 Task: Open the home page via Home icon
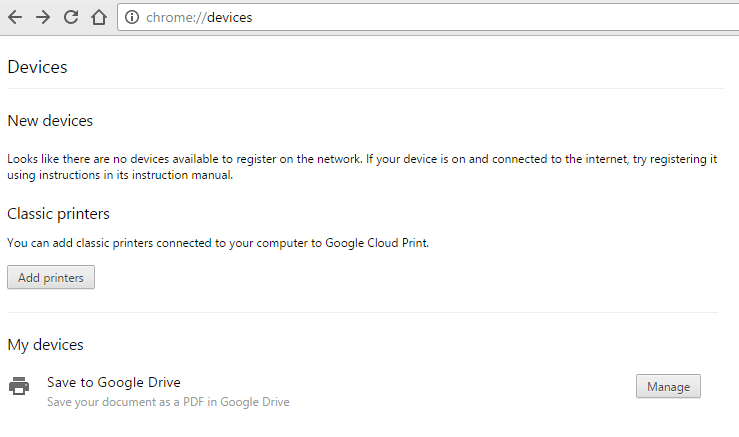(x=98, y=17)
